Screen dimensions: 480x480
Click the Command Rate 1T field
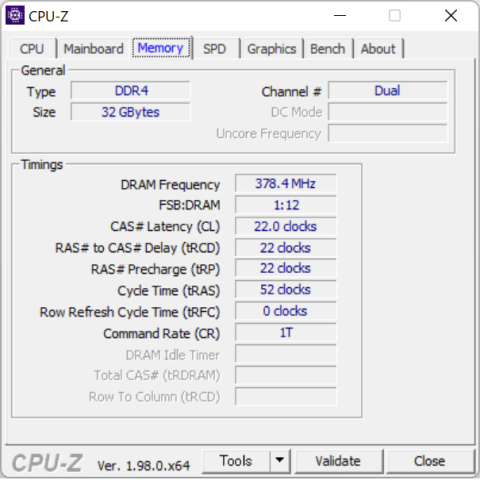pos(286,333)
